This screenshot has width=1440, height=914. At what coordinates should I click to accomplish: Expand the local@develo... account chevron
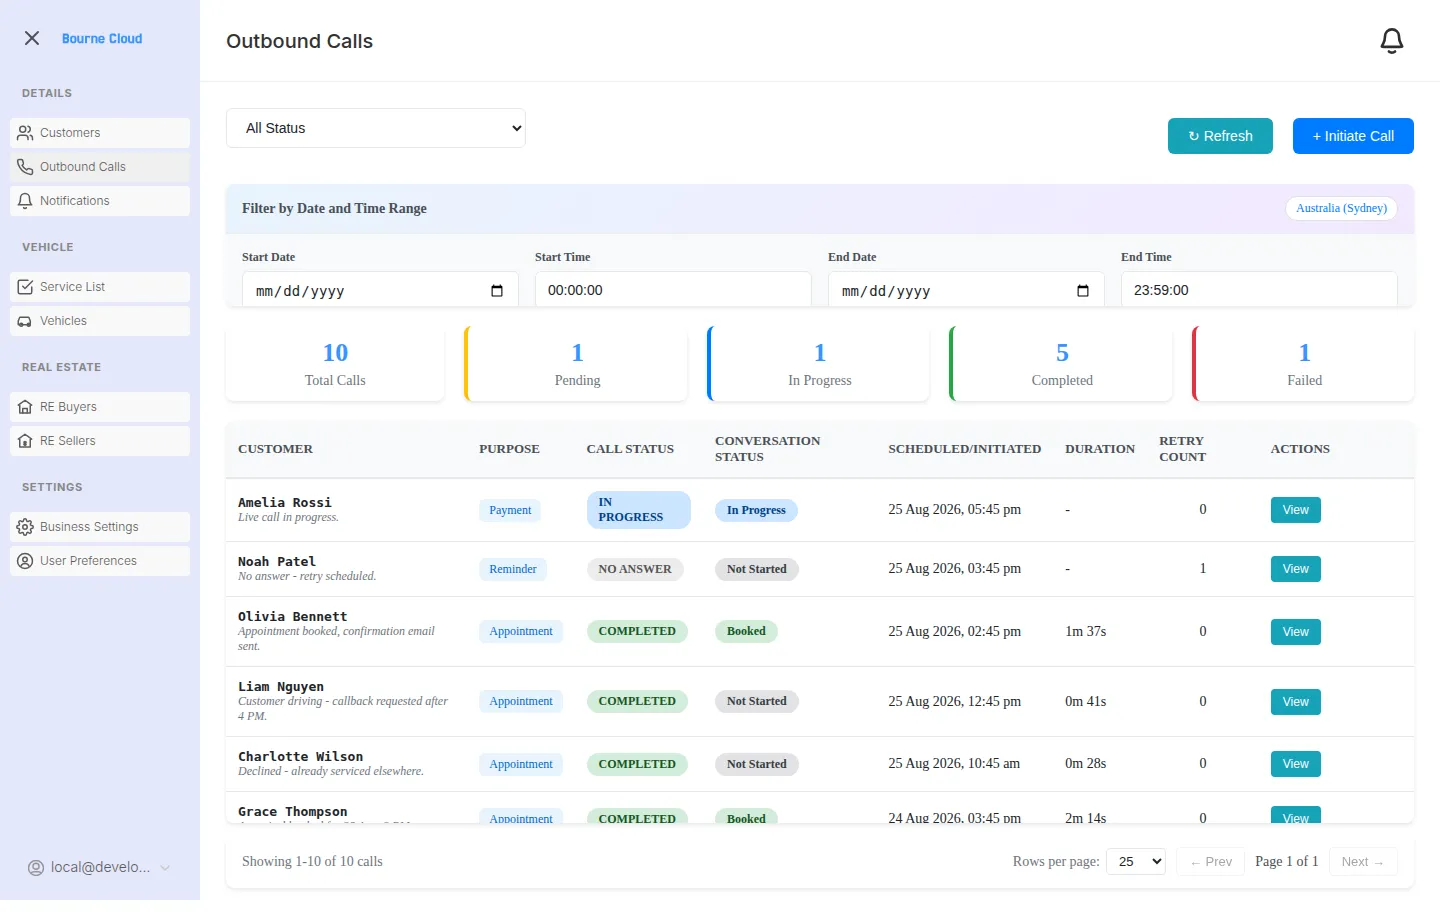click(x=165, y=868)
